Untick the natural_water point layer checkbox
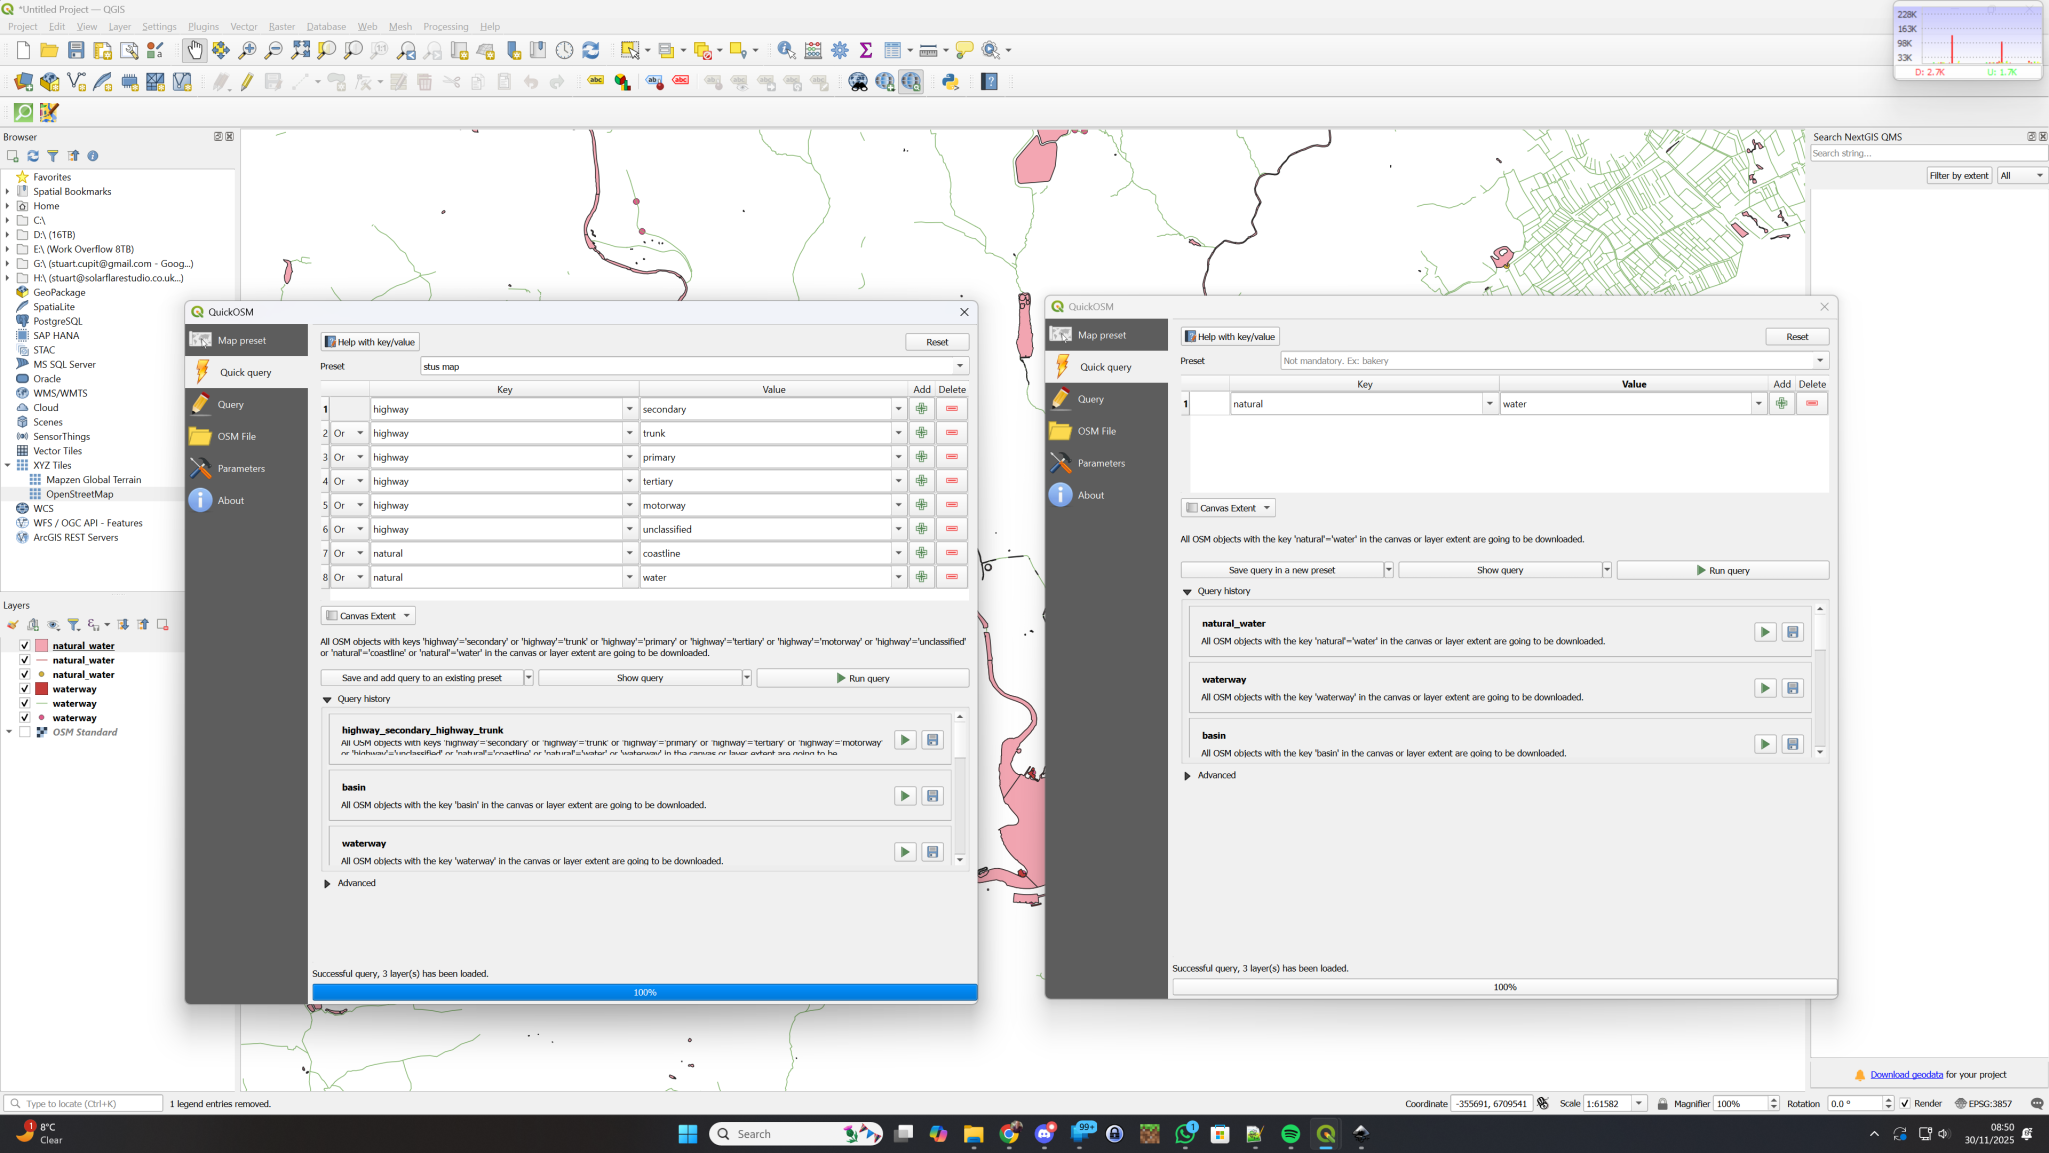This screenshot has height=1153, width=2049. pos(25,675)
